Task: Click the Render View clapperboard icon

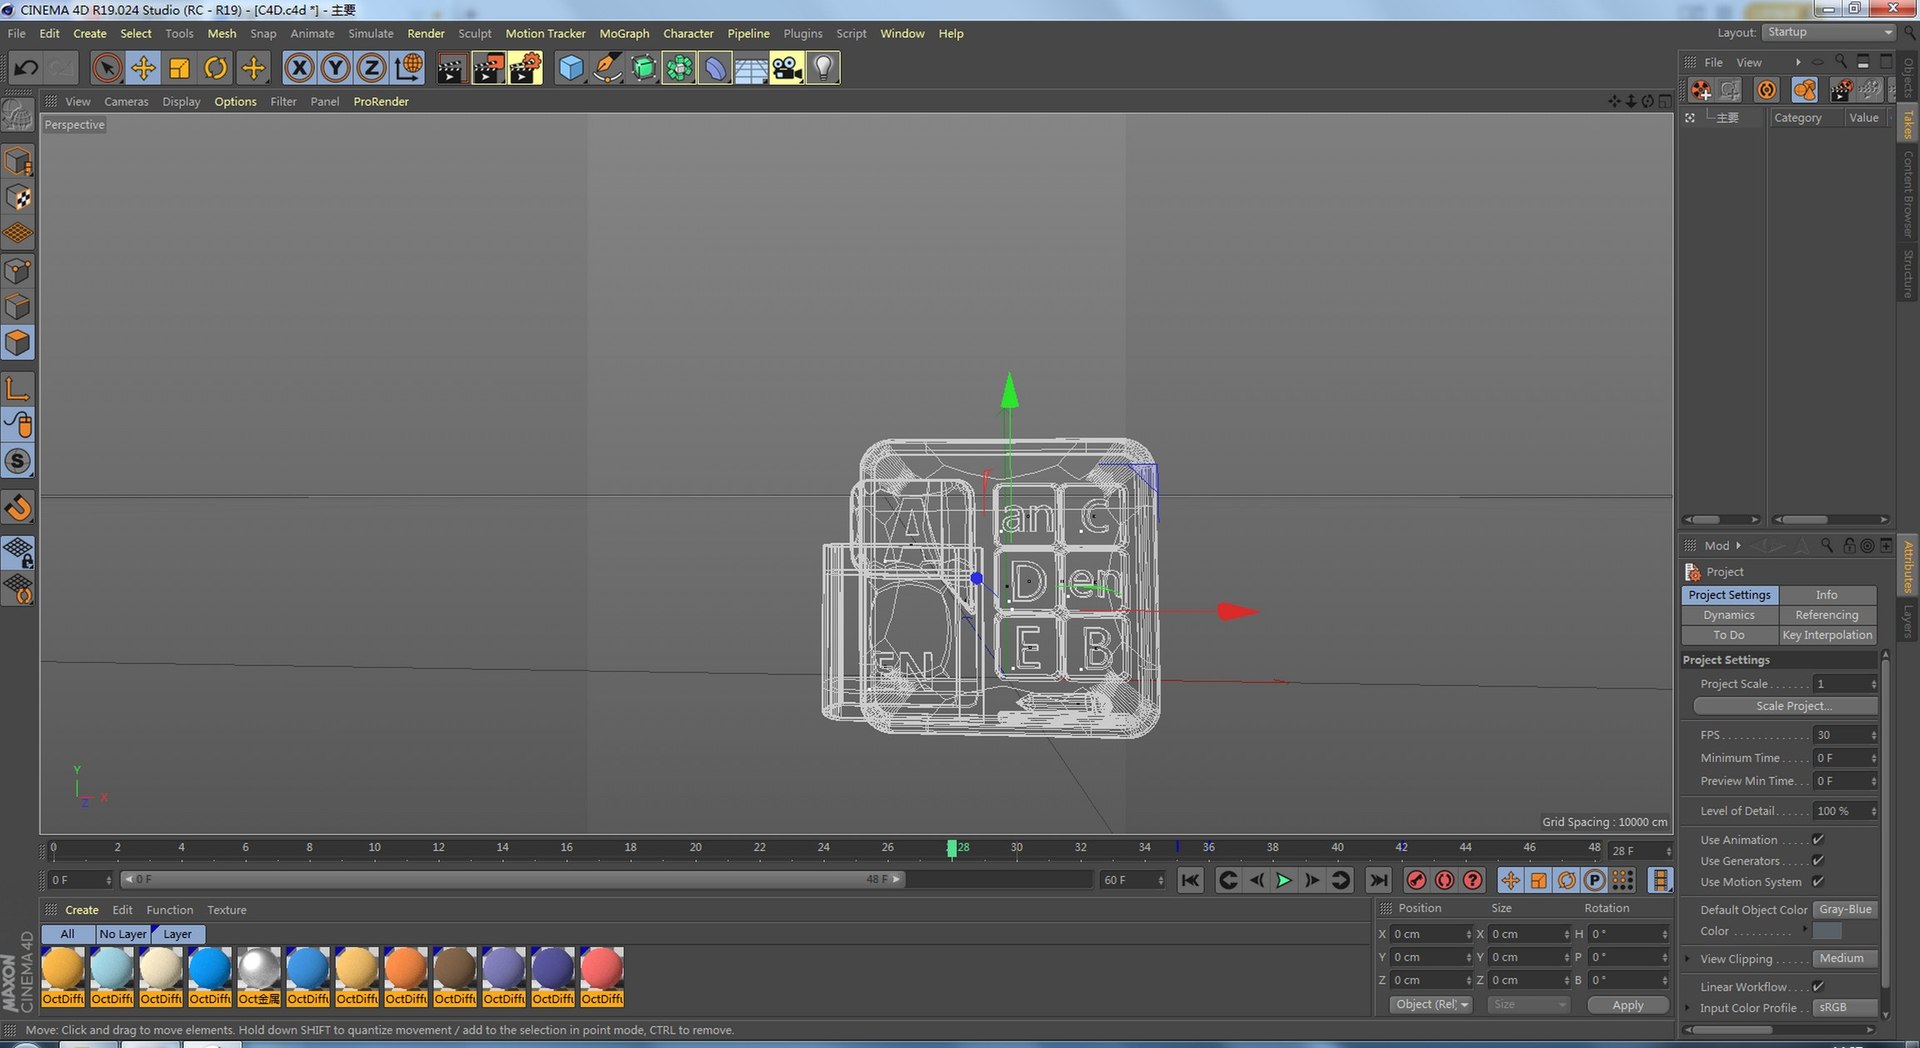Action: [x=451, y=68]
